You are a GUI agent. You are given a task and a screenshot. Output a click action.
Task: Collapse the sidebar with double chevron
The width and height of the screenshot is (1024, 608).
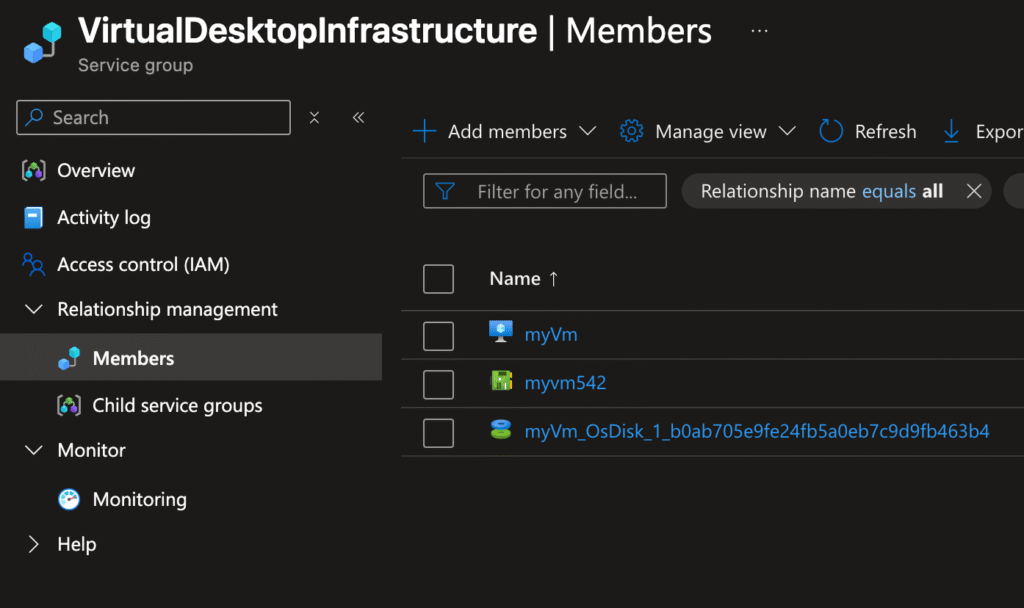click(359, 118)
